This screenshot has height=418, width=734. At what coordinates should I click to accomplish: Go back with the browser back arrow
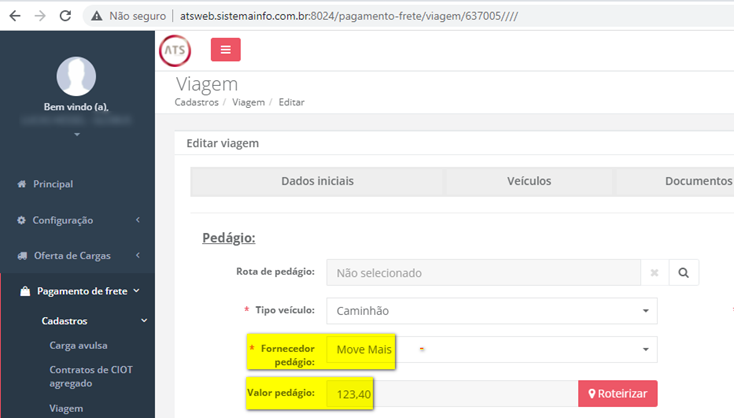click(15, 16)
